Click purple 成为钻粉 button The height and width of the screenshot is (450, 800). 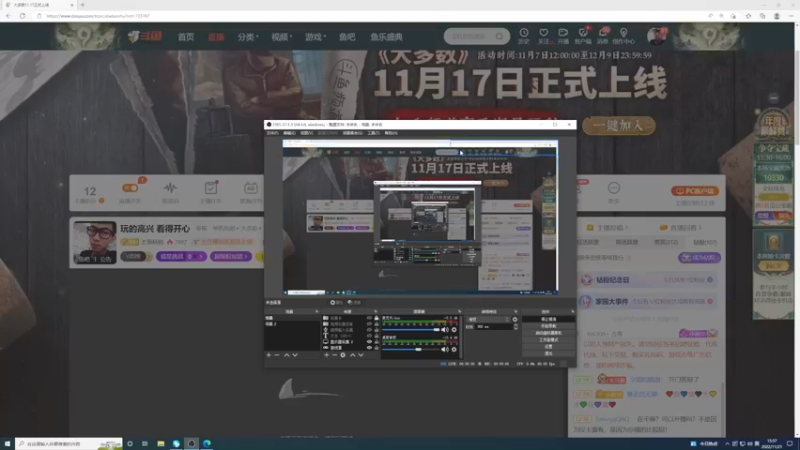coord(699,258)
